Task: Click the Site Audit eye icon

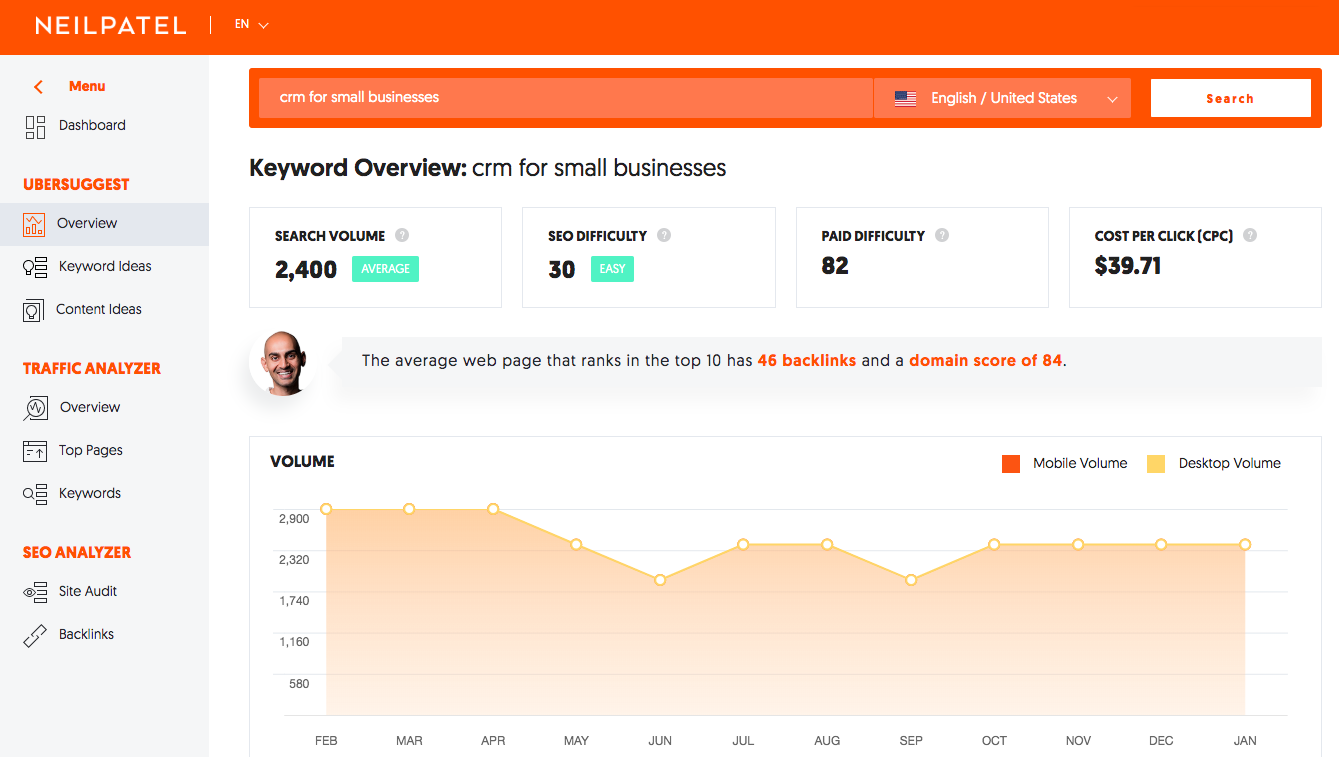Action: click(x=35, y=592)
